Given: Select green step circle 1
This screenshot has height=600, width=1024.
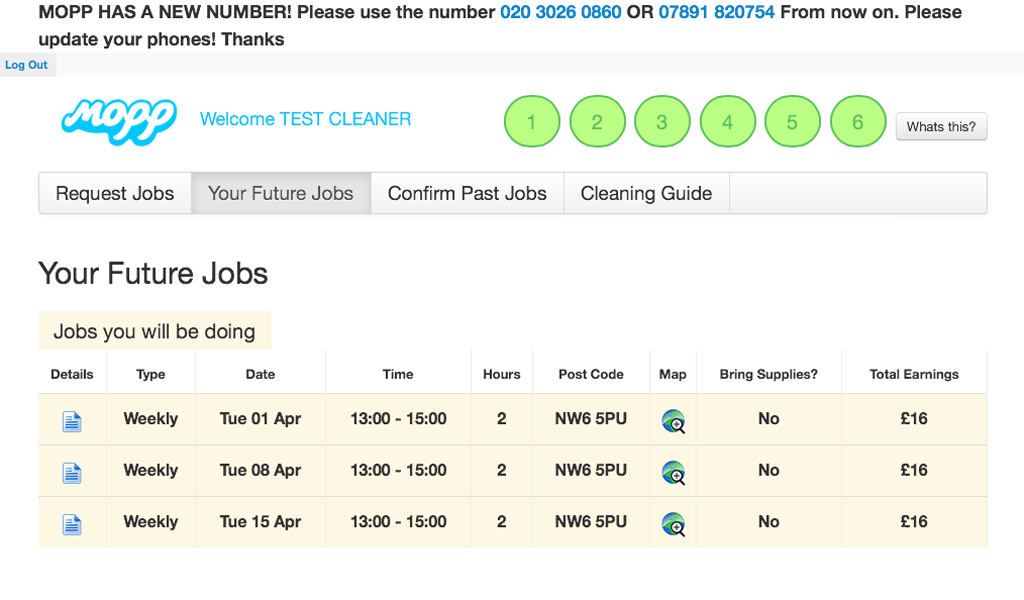Looking at the screenshot, I should (532, 121).
